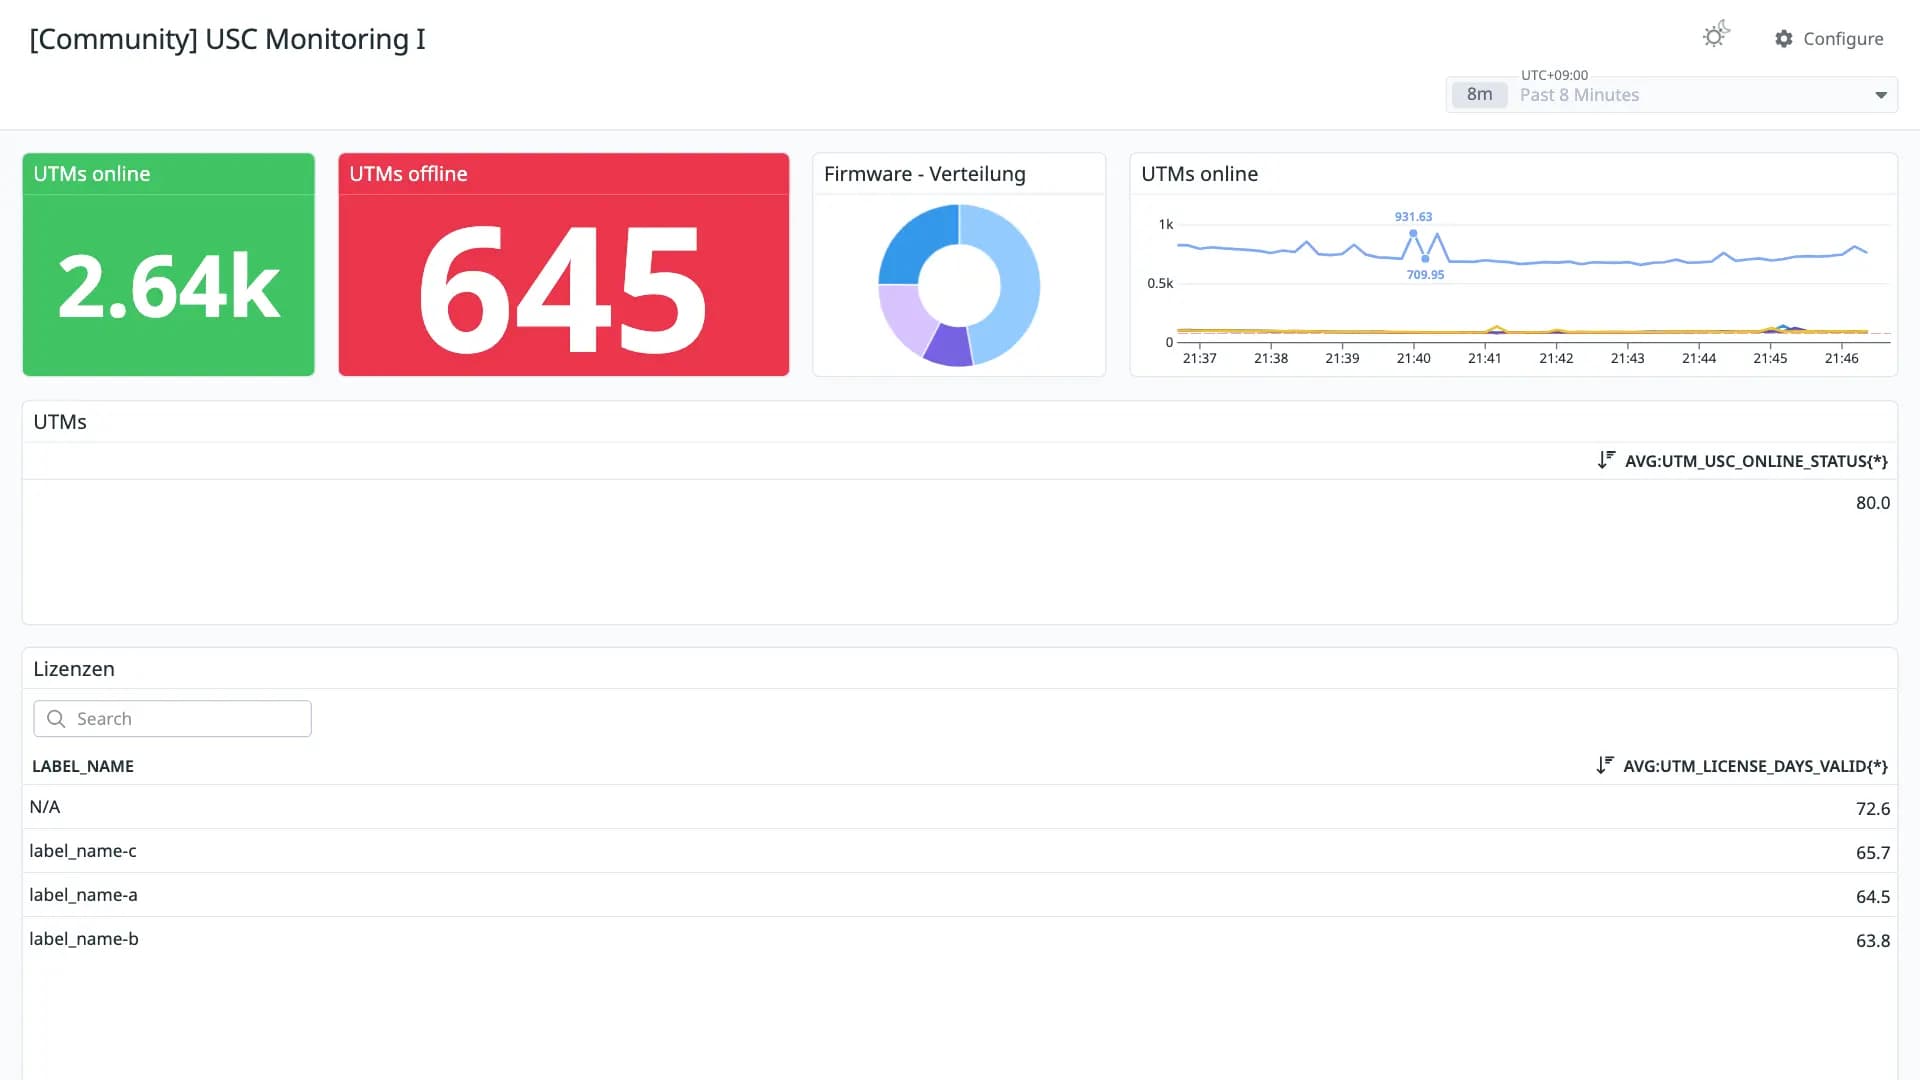Sort by AVG:UTM_LICENSE_DAYS_VALID column icon
The width and height of the screenshot is (1920, 1080).
(1605, 765)
